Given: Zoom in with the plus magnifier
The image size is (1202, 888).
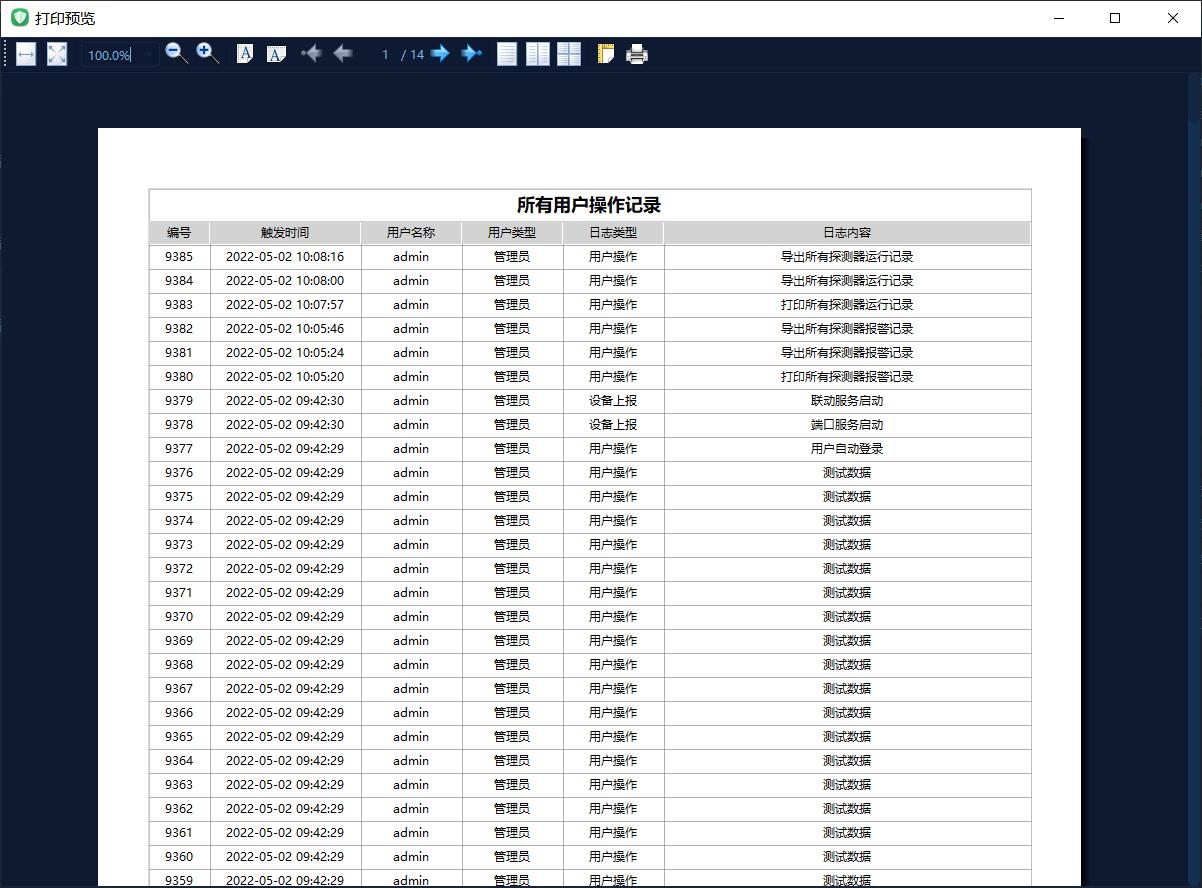Looking at the screenshot, I should [207, 54].
